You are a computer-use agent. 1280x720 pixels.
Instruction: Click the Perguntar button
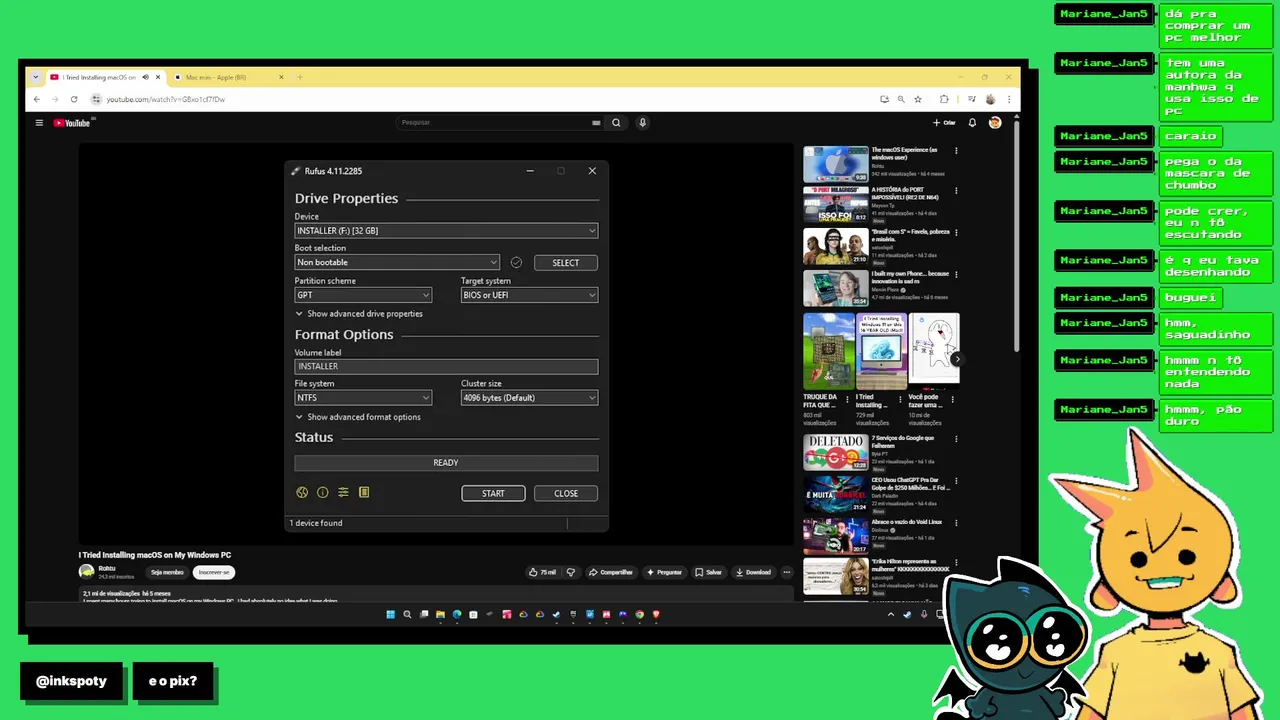(x=664, y=572)
